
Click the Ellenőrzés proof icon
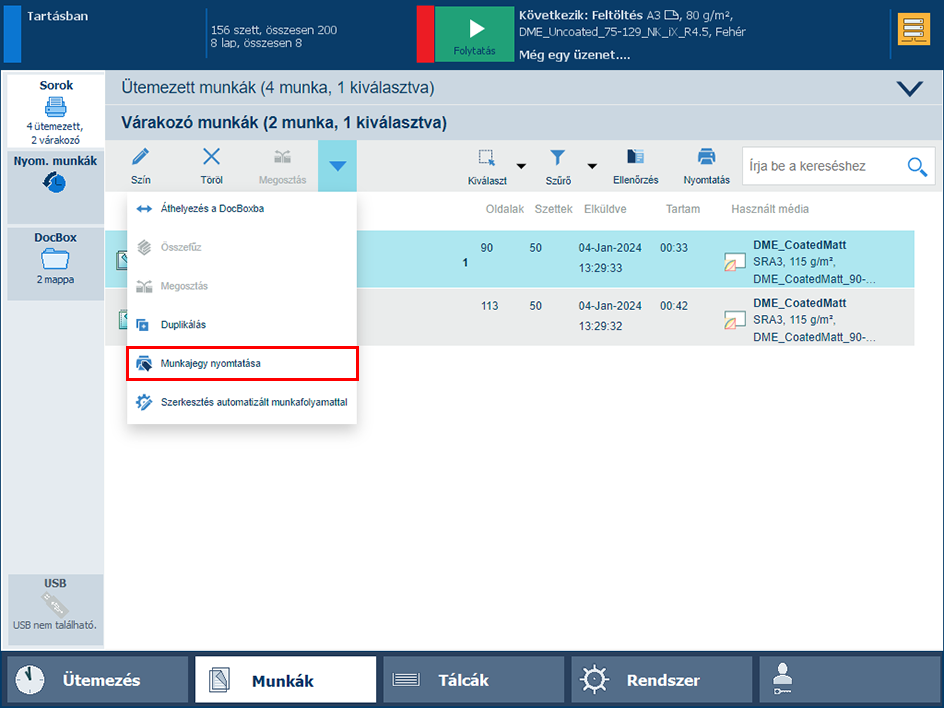635,157
